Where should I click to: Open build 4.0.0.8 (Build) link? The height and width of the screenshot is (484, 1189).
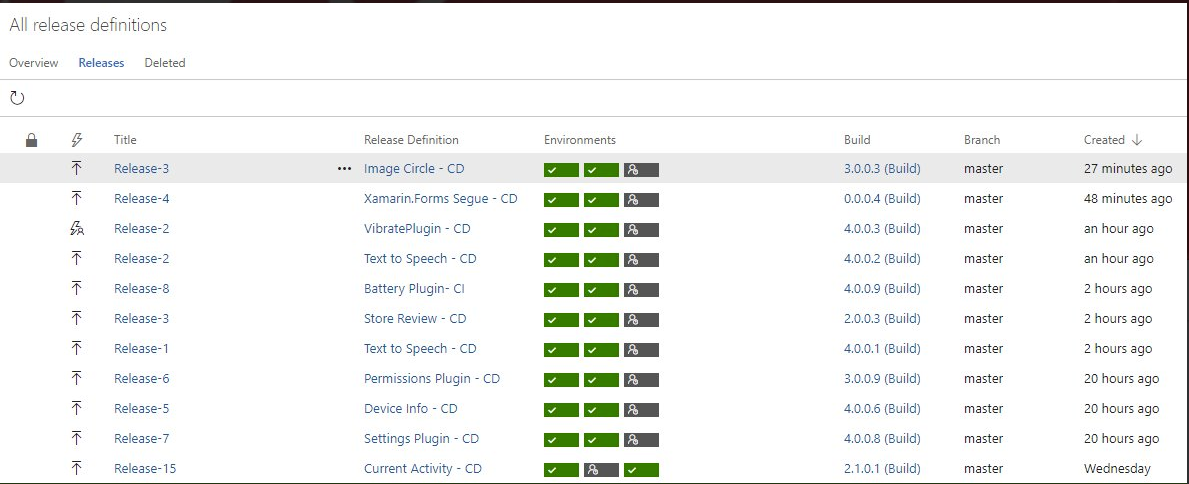(x=882, y=438)
